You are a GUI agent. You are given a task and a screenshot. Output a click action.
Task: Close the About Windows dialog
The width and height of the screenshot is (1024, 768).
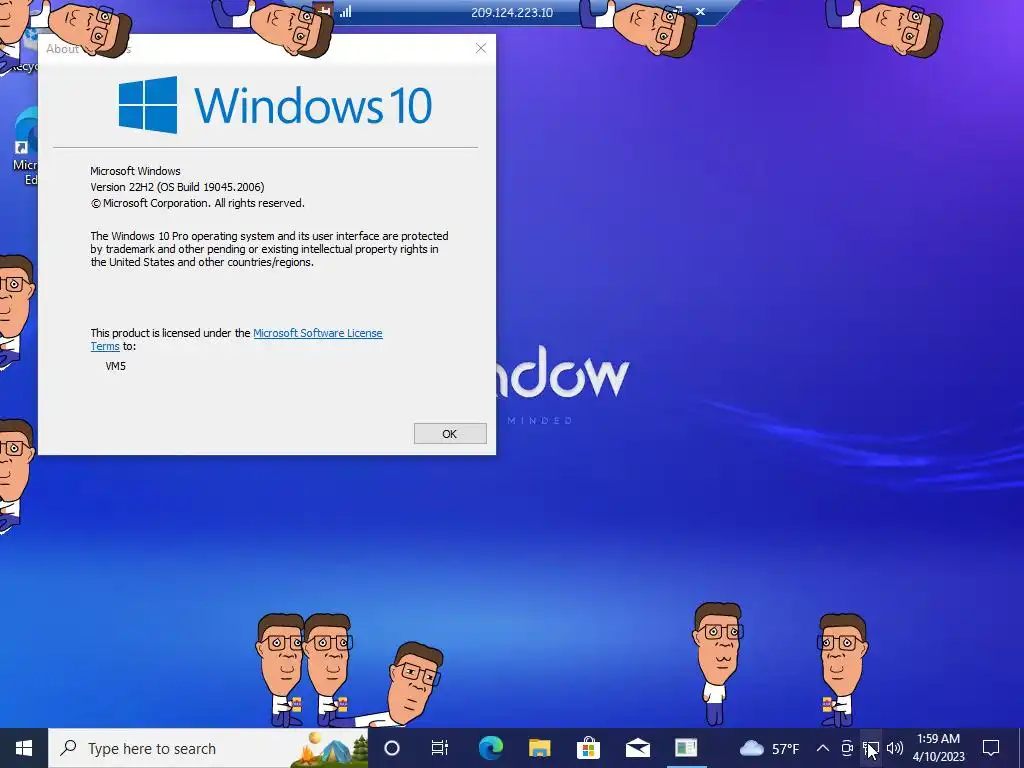[x=481, y=48]
